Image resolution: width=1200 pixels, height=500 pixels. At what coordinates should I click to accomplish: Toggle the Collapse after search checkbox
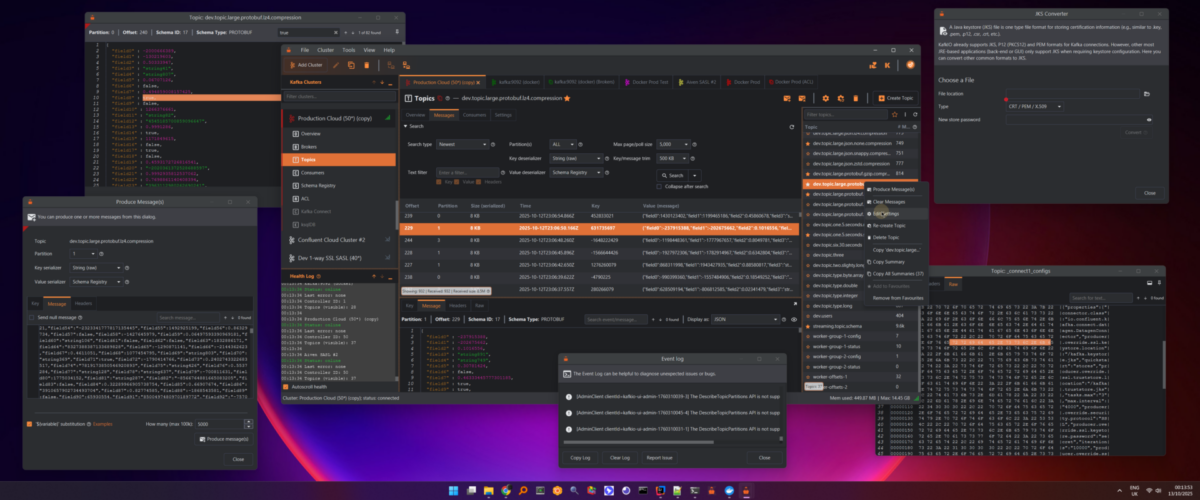pyautogui.click(x=660, y=187)
